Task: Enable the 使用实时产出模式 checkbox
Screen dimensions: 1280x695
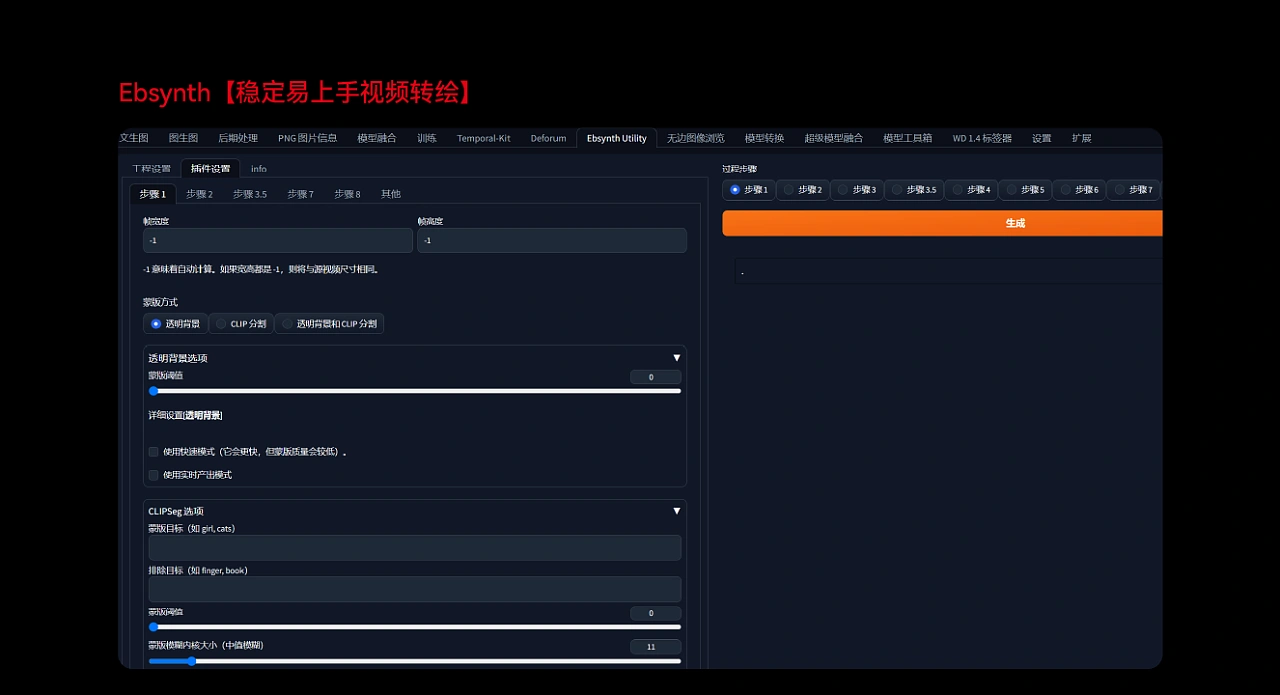Action: 154,475
